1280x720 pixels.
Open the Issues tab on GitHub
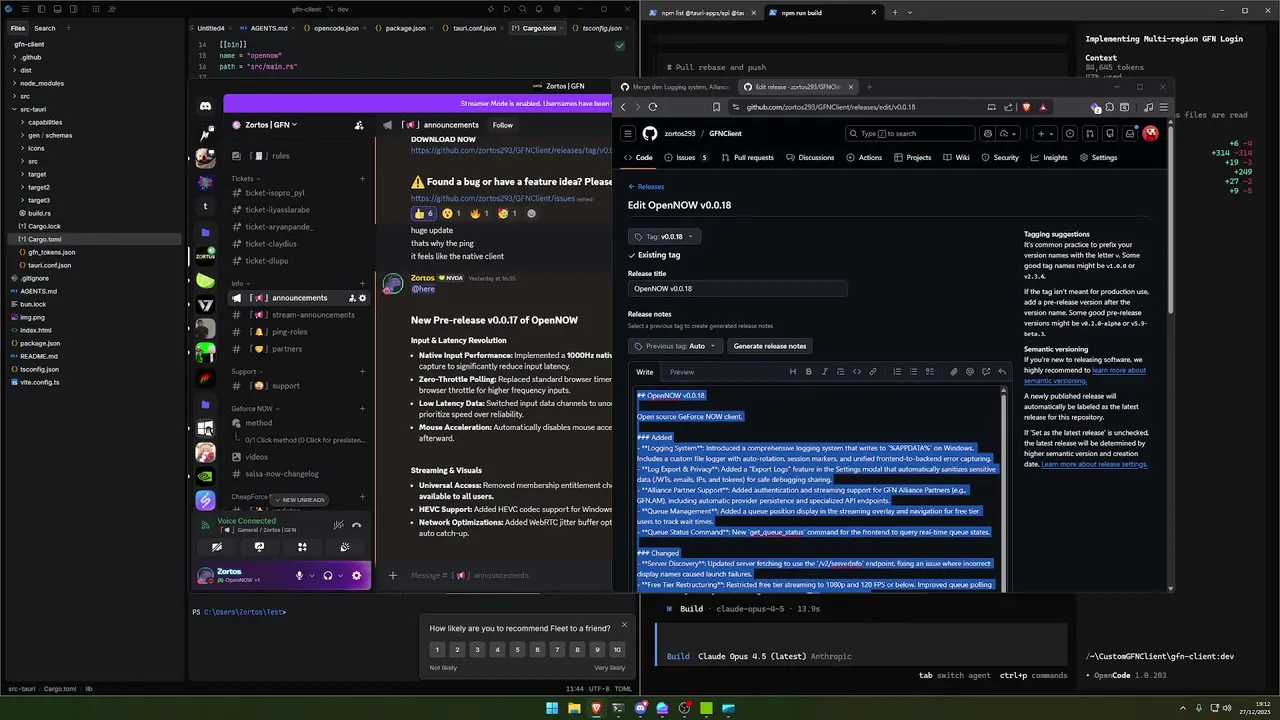pyautogui.click(x=686, y=157)
